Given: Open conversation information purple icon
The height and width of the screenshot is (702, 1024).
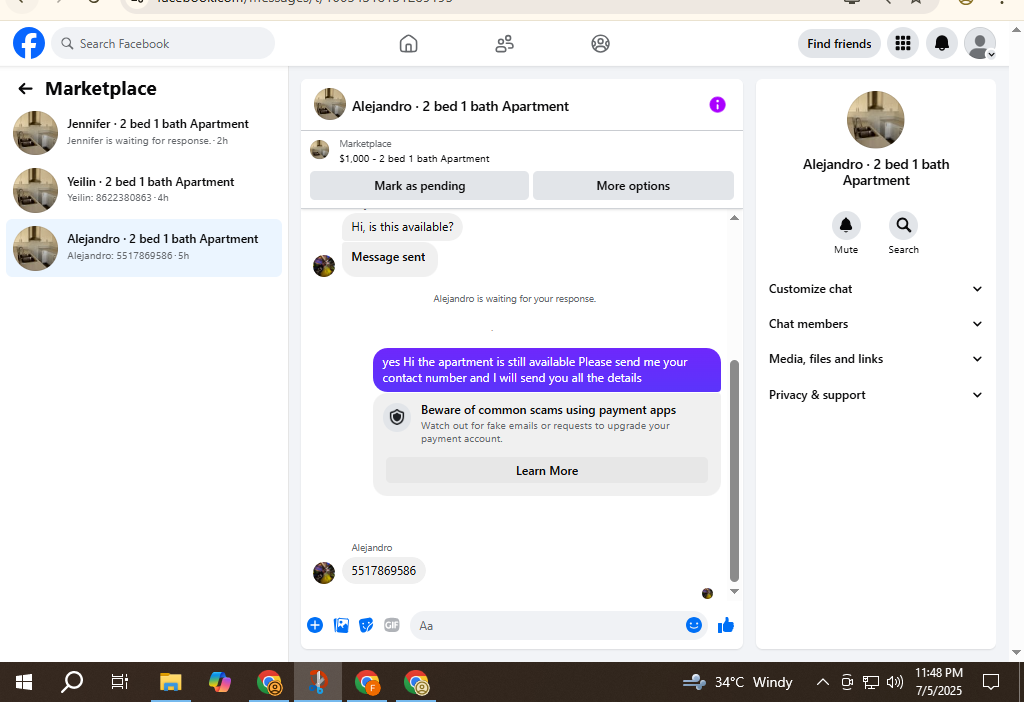Looking at the screenshot, I should [x=717, y=105].
